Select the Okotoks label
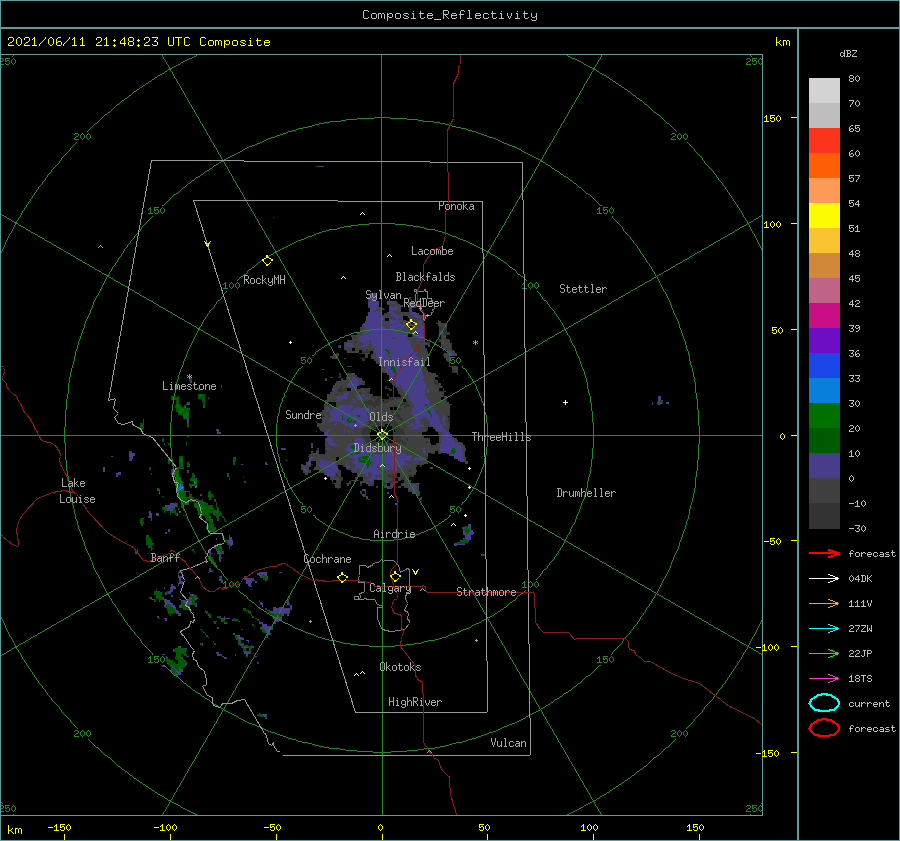This screenshot has height=841, width=900. coord(400,667)
